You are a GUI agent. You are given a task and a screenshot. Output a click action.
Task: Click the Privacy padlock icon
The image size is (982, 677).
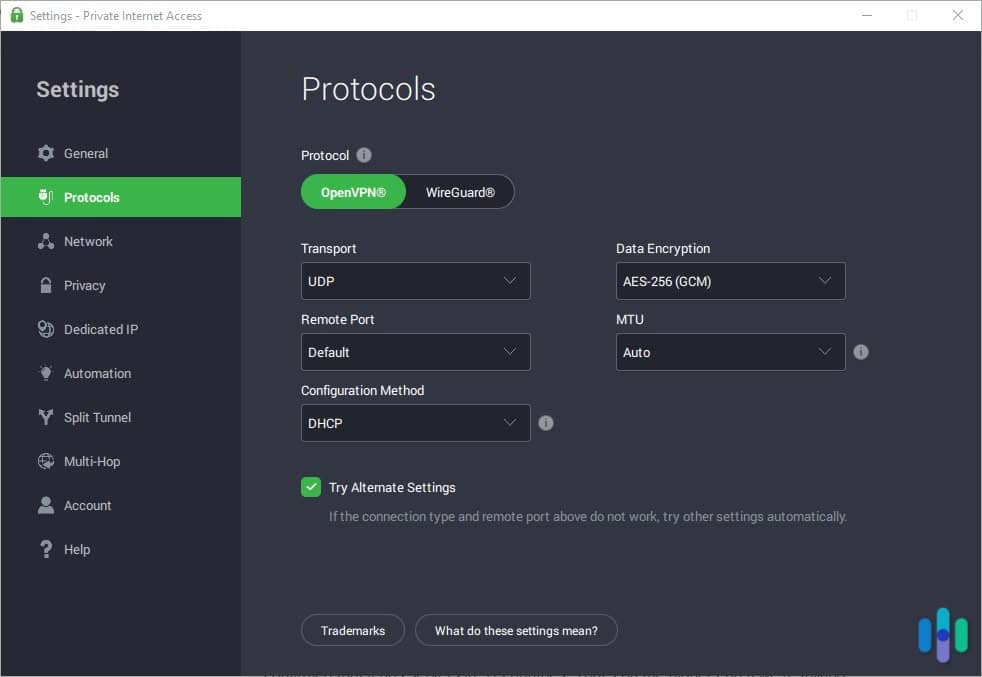click(x=46, y=286)
